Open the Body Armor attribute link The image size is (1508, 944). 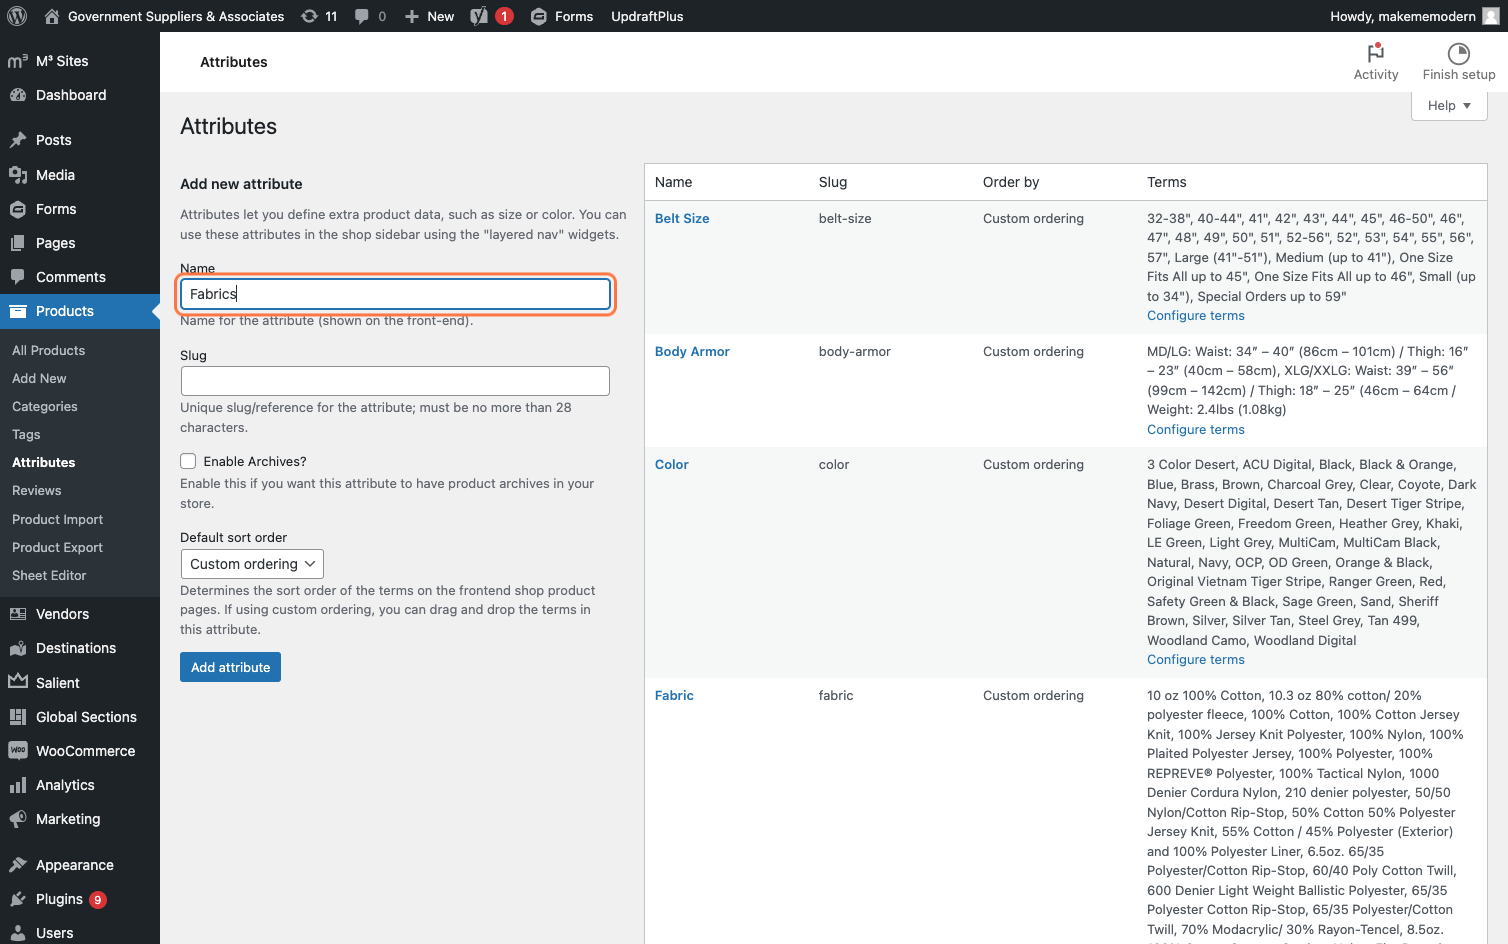point(692,351)
